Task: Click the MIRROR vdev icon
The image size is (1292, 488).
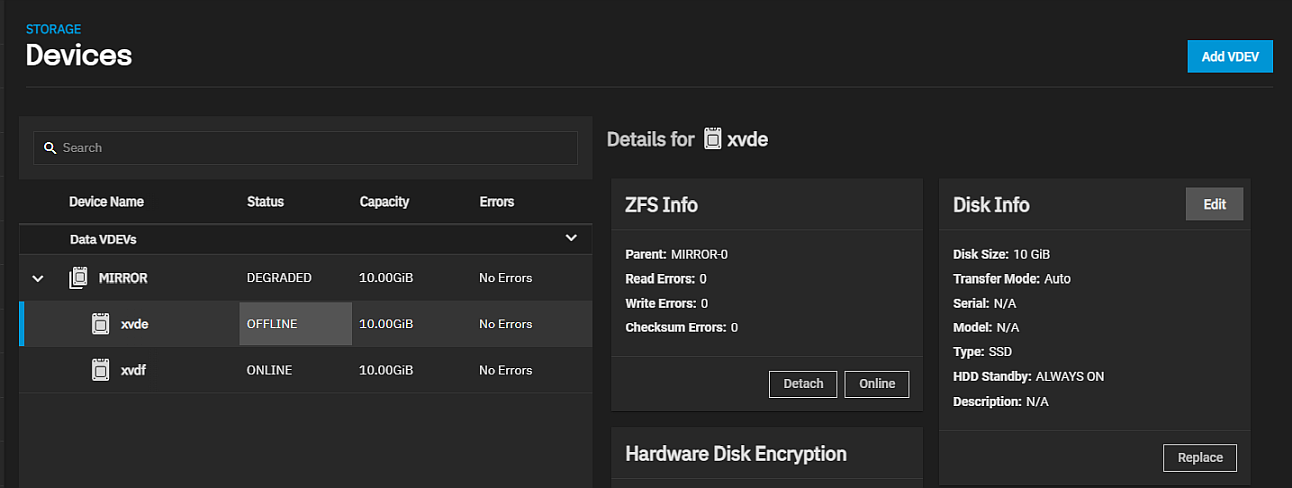Action: 79,278
